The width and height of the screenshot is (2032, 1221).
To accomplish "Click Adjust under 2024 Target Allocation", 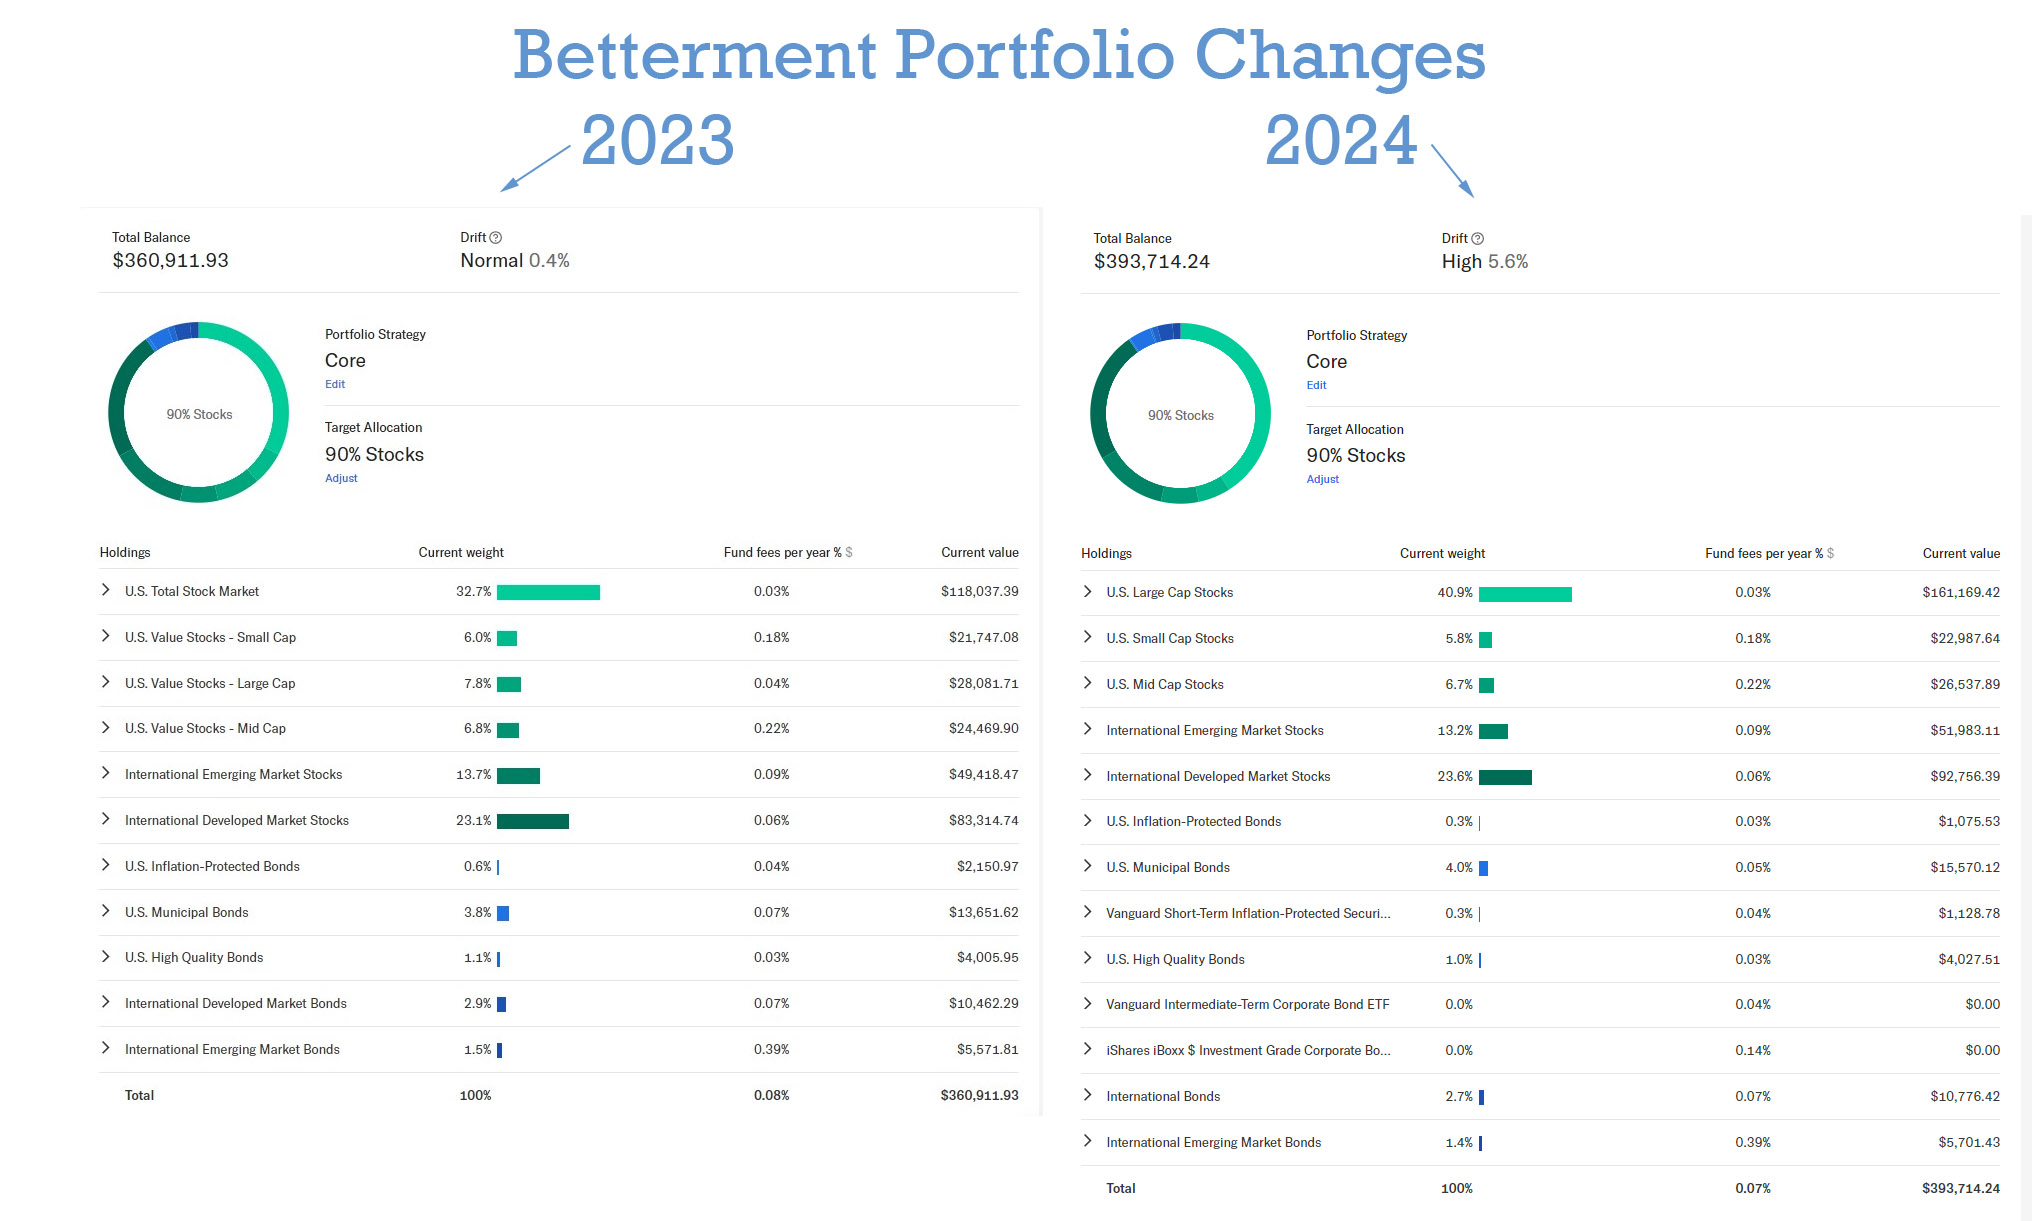I will (x=1322, y=480).
